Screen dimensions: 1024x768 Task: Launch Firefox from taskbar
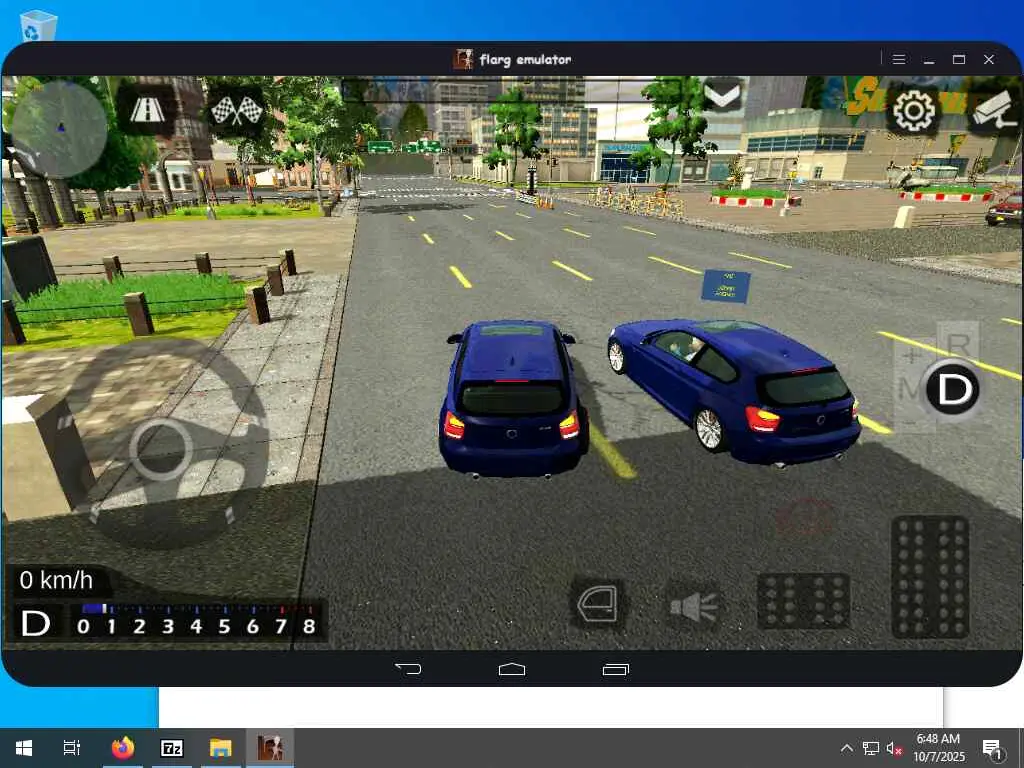123,748
